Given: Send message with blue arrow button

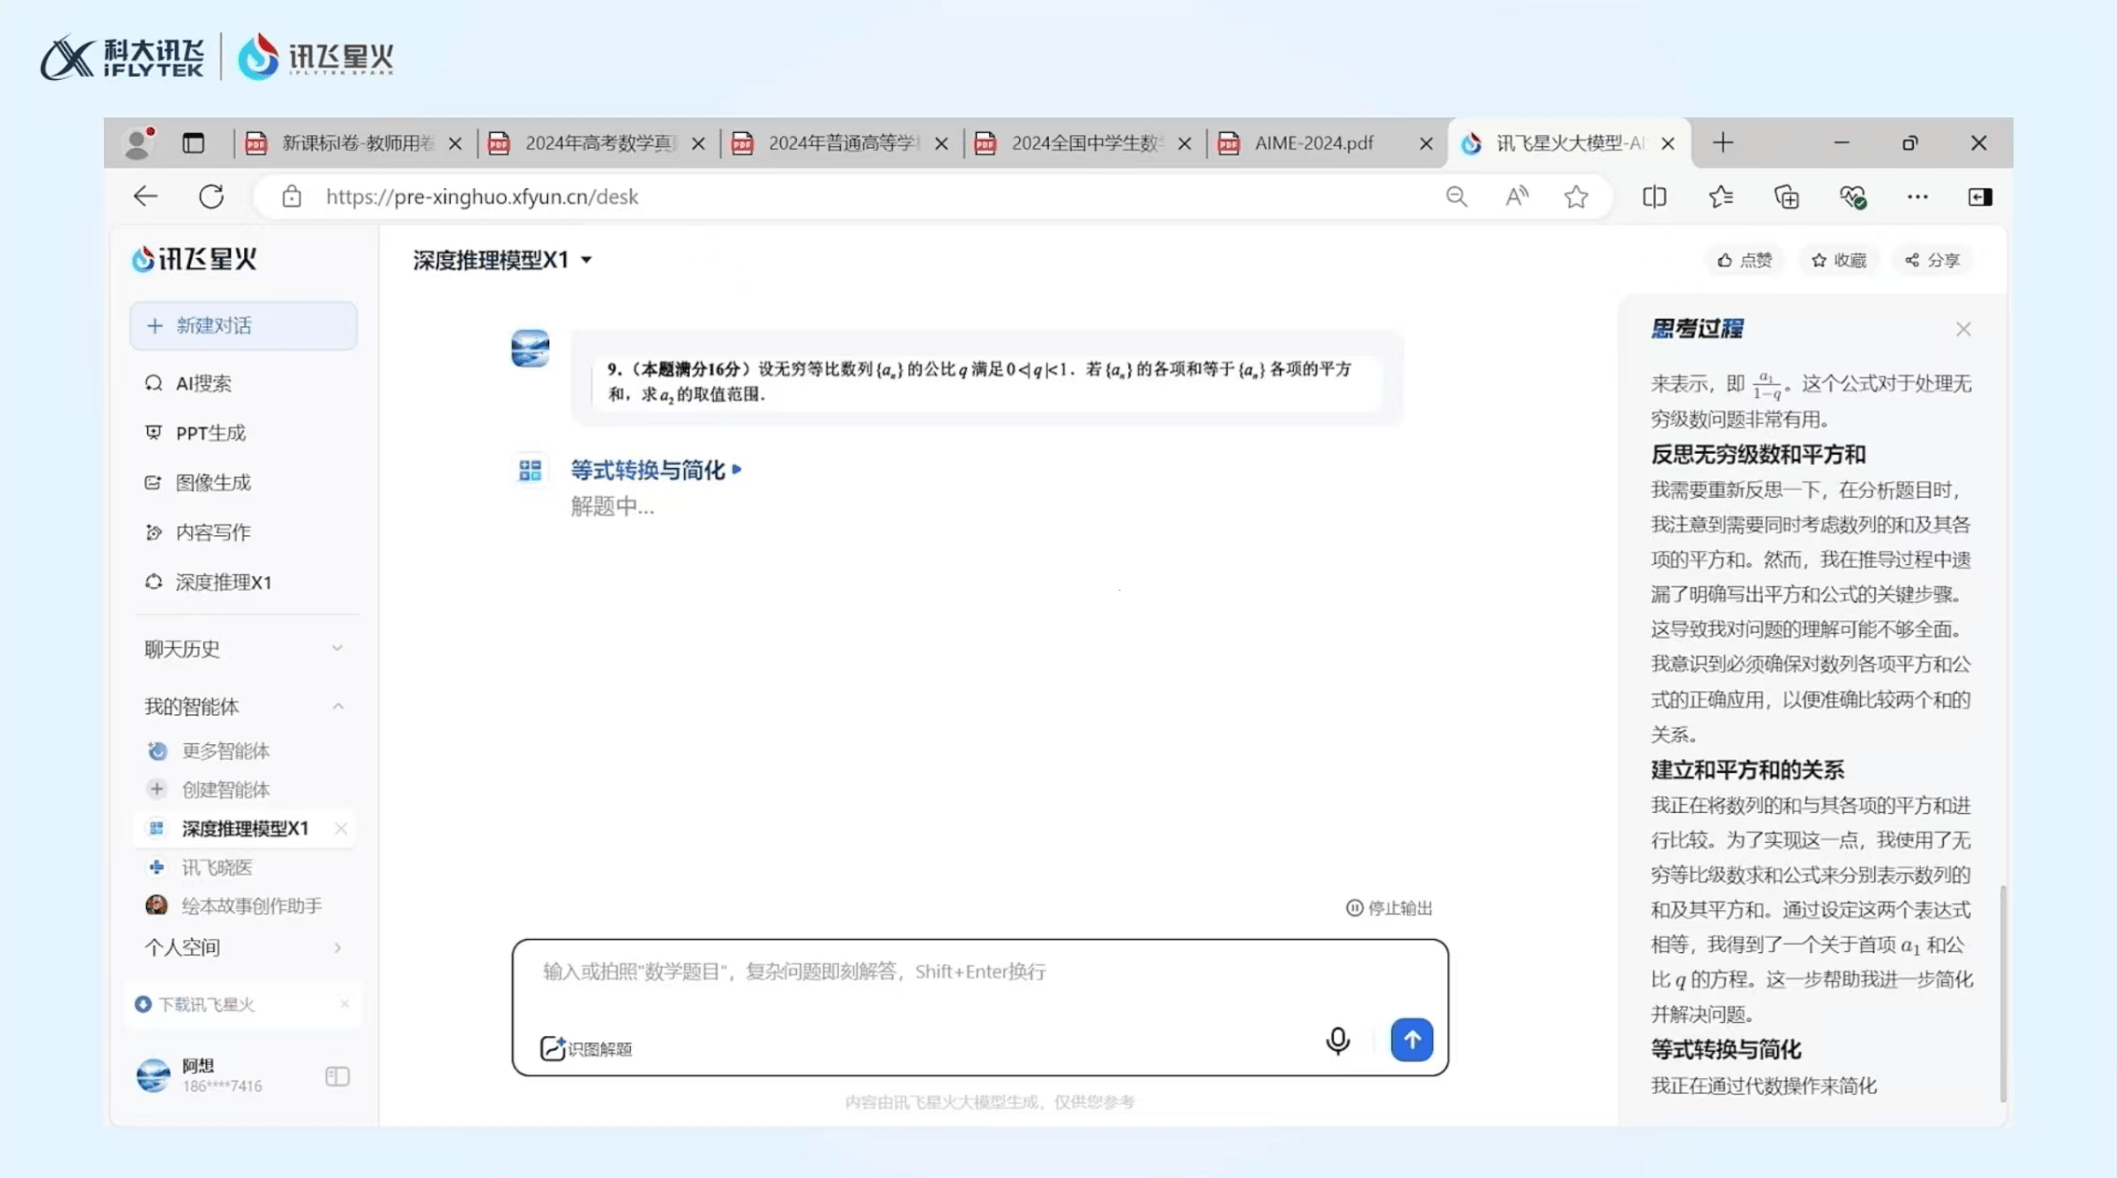Looking at the screenshot, I should (1411, 1040).
